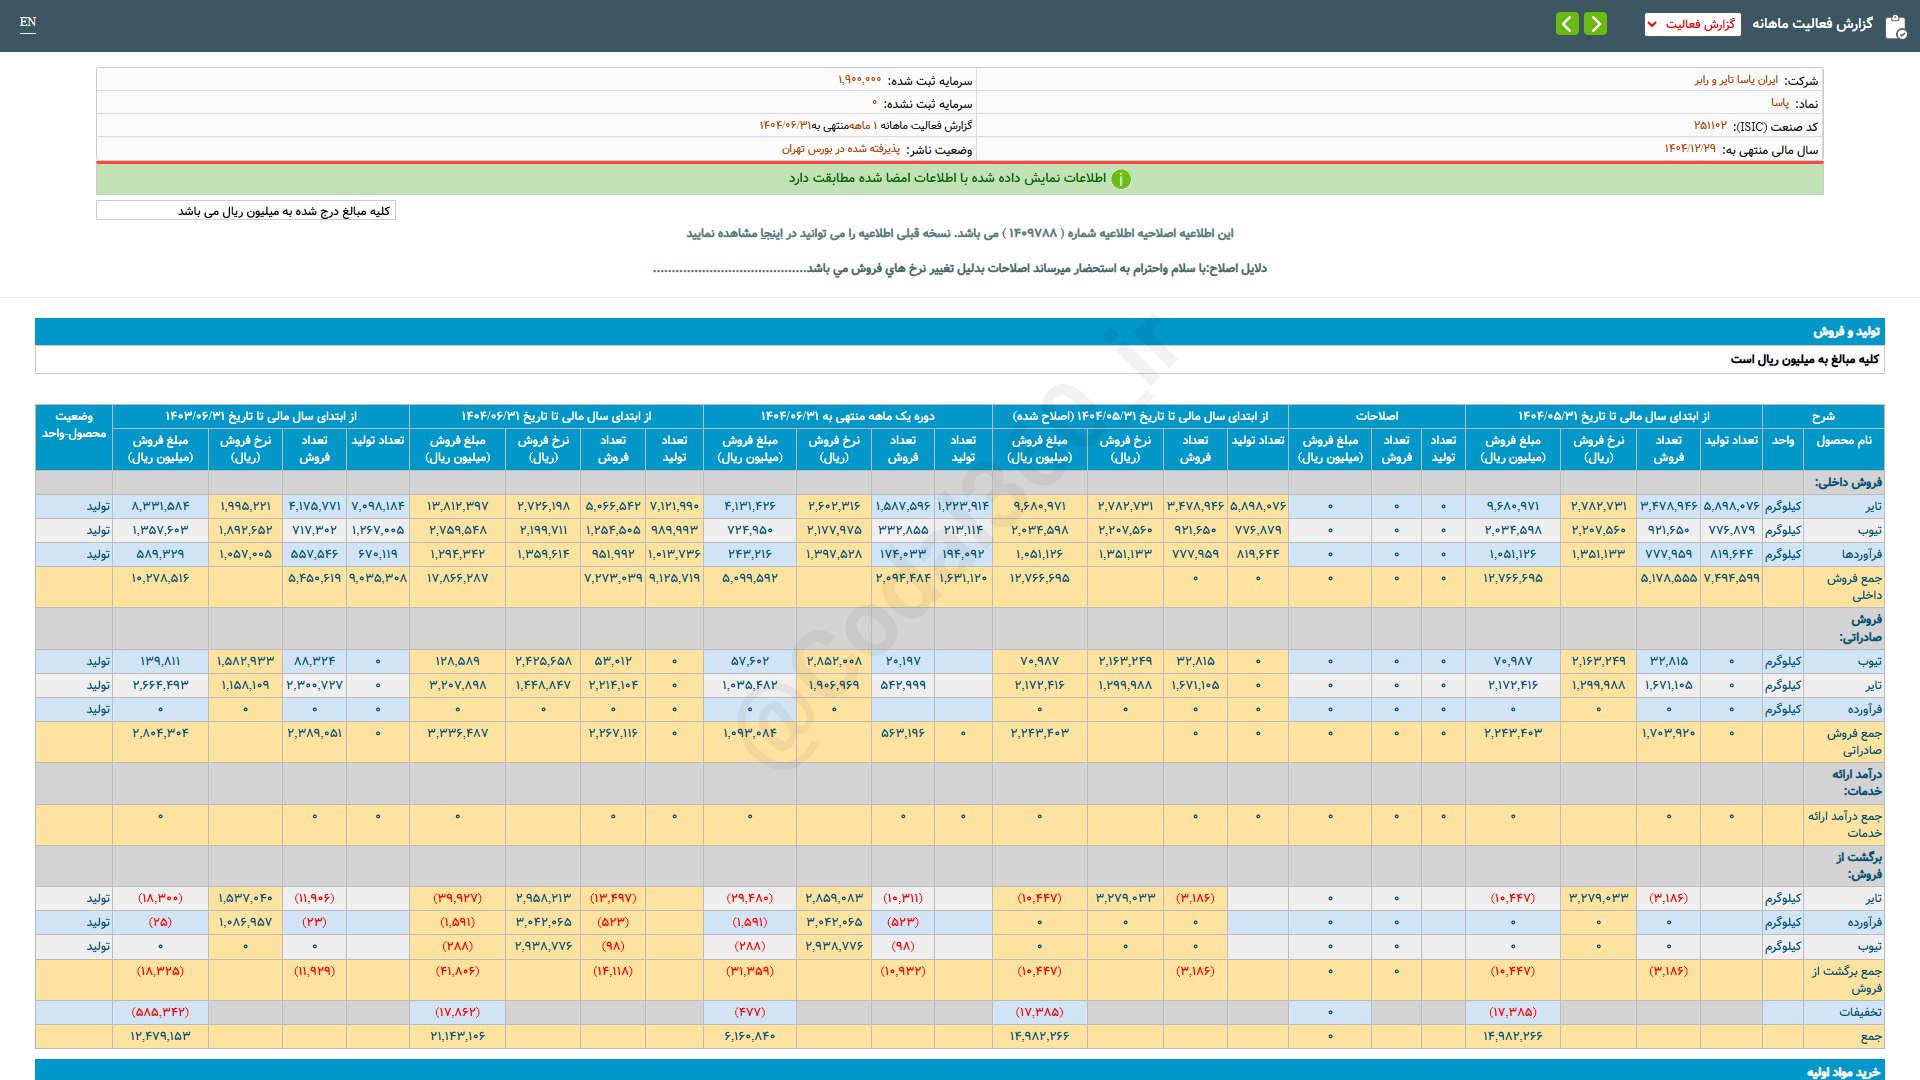The width and height of the screenshot is (1920, 1080).
Task: Switch language via the EN link
Action: pos(28,22)
